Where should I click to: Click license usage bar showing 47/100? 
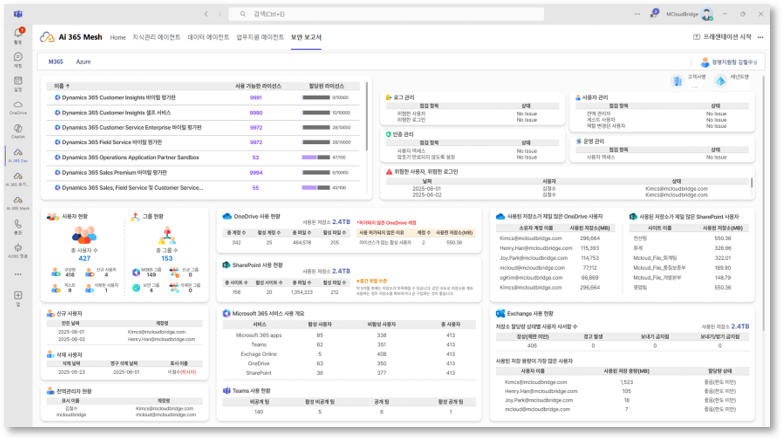[316, 157]
